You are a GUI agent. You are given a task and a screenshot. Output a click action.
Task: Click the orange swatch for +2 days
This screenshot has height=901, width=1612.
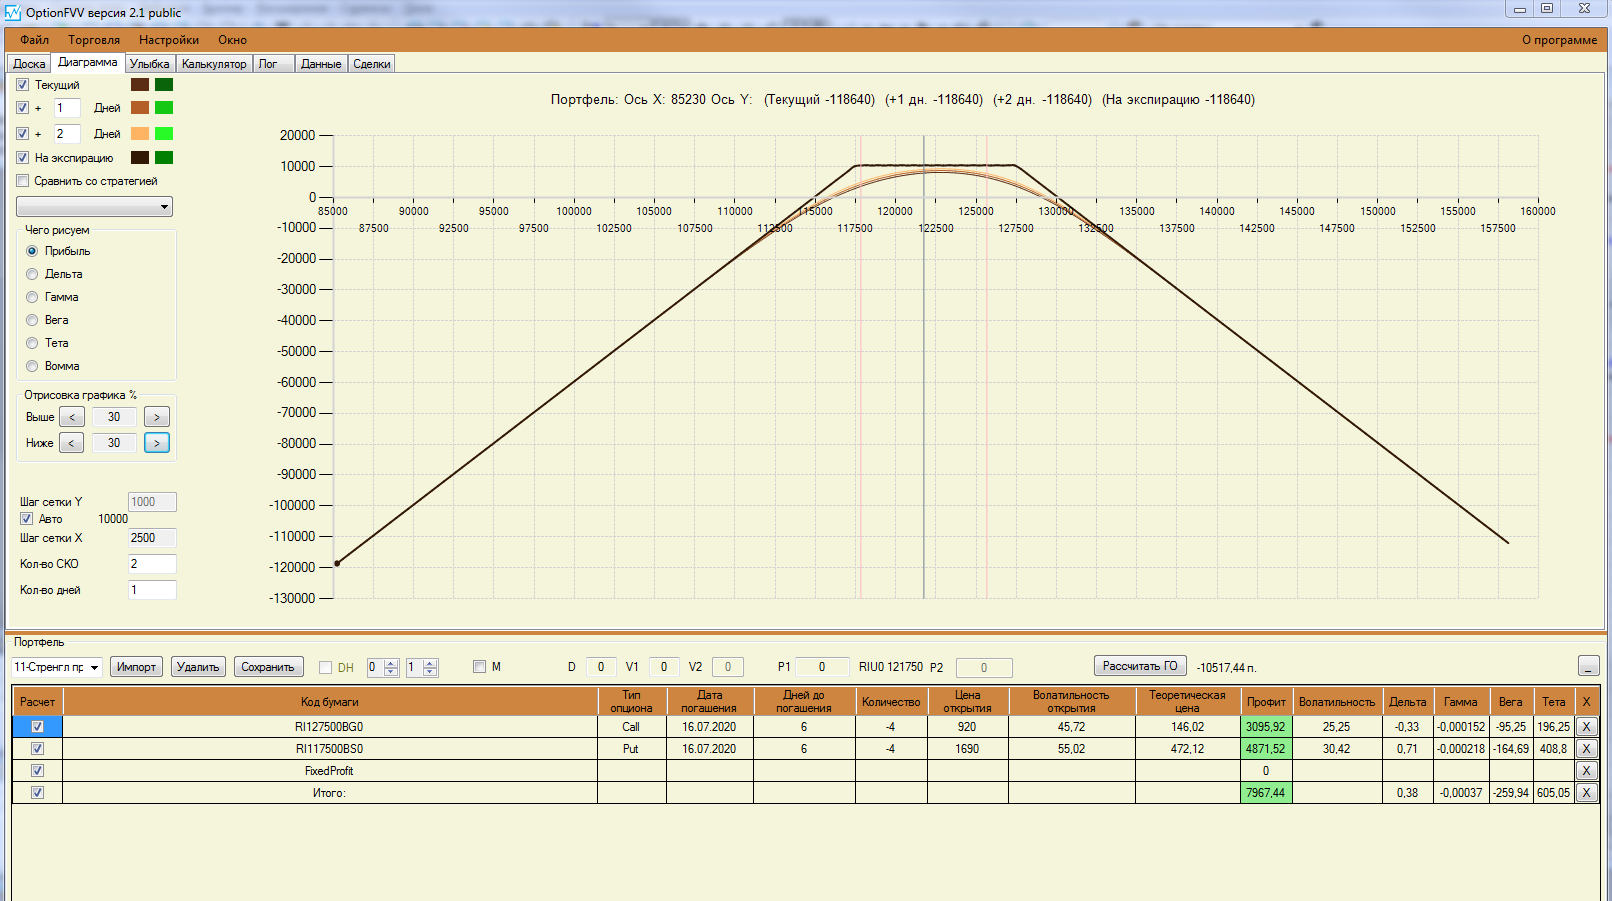coord(140,134)
